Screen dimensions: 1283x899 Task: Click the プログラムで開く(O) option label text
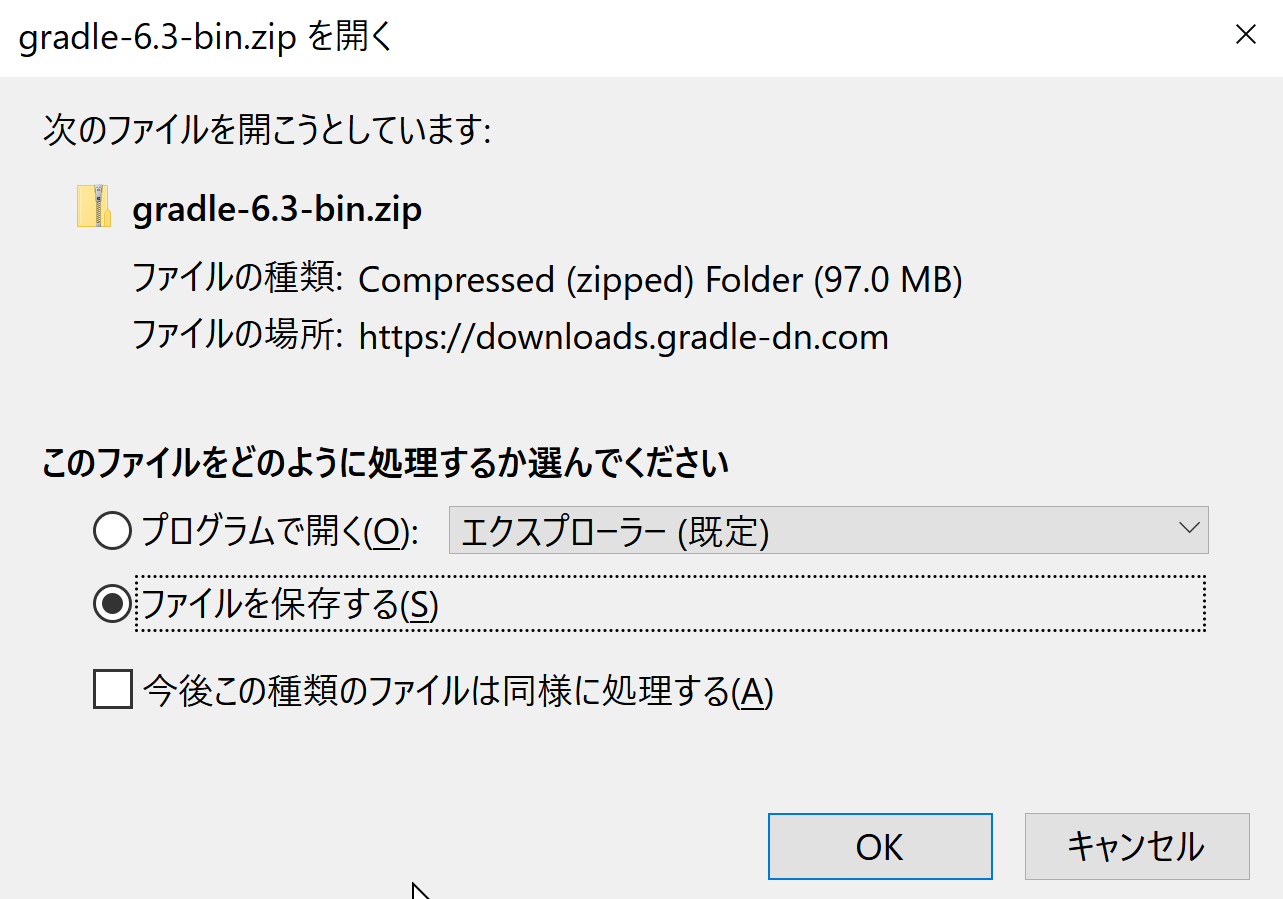pos(278,531)
